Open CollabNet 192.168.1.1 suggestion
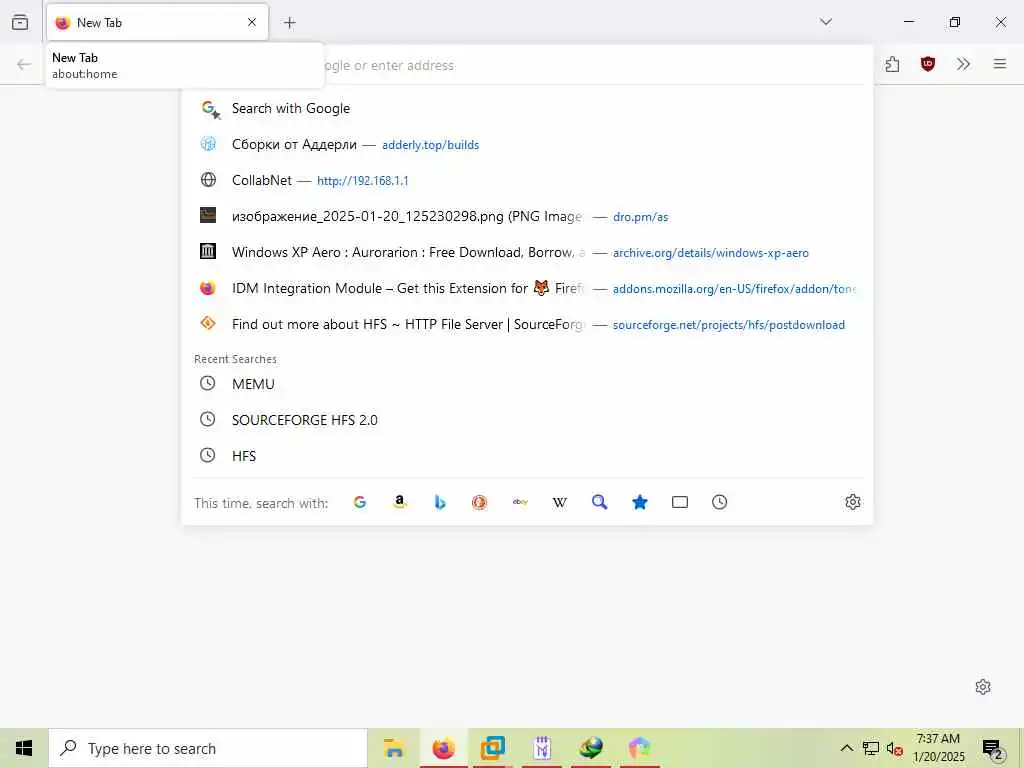 pos(527,180)
